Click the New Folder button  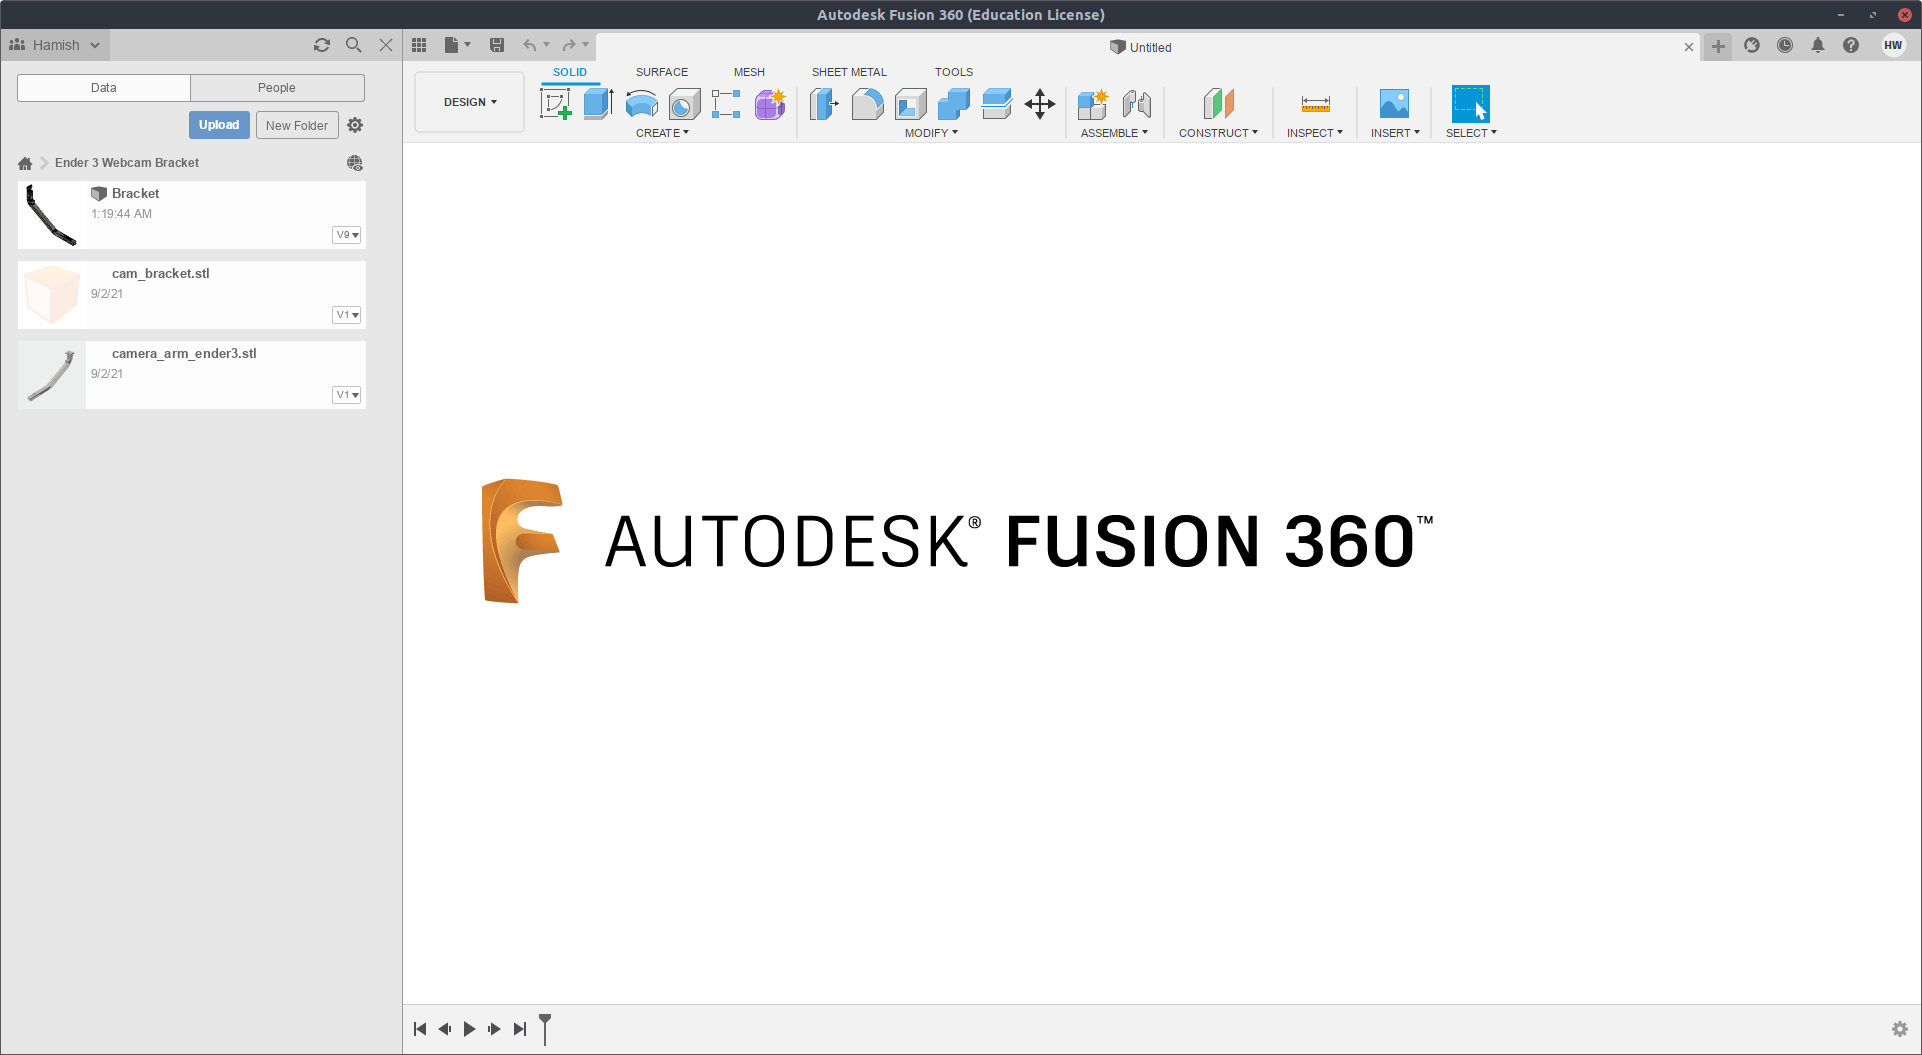coord(297,125)
